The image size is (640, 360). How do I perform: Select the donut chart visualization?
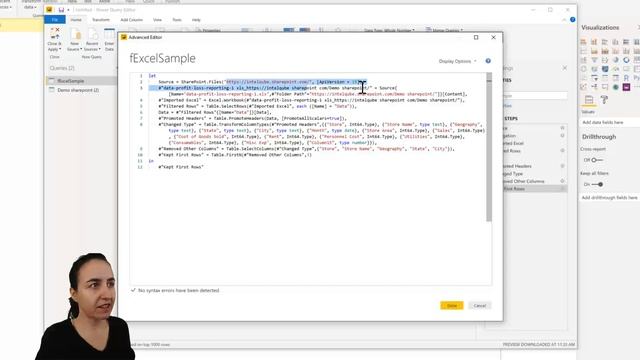(626, 60)
